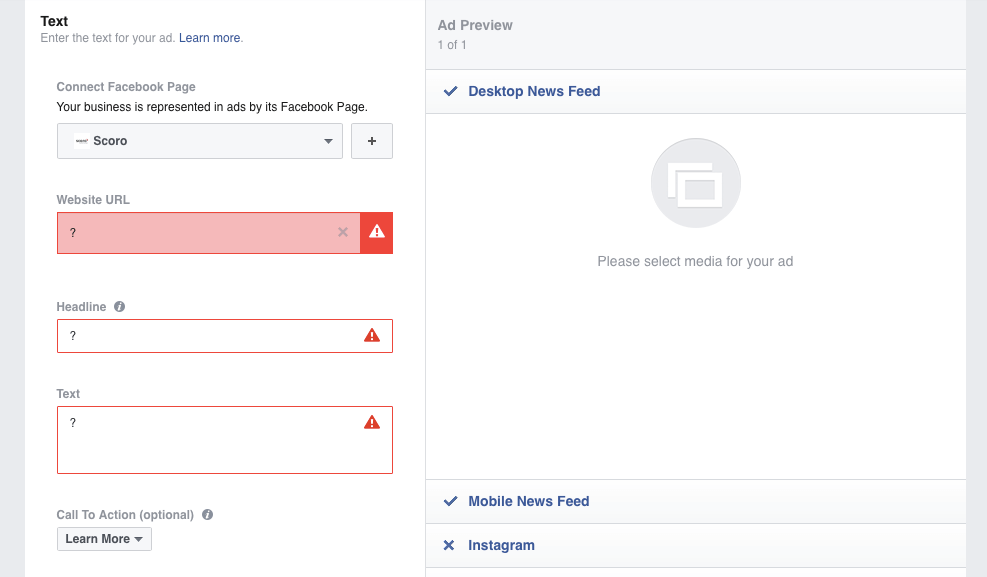
Task: Enable the Instagram placement X mark
Action: pyautogui.click(x=449, y=546)
